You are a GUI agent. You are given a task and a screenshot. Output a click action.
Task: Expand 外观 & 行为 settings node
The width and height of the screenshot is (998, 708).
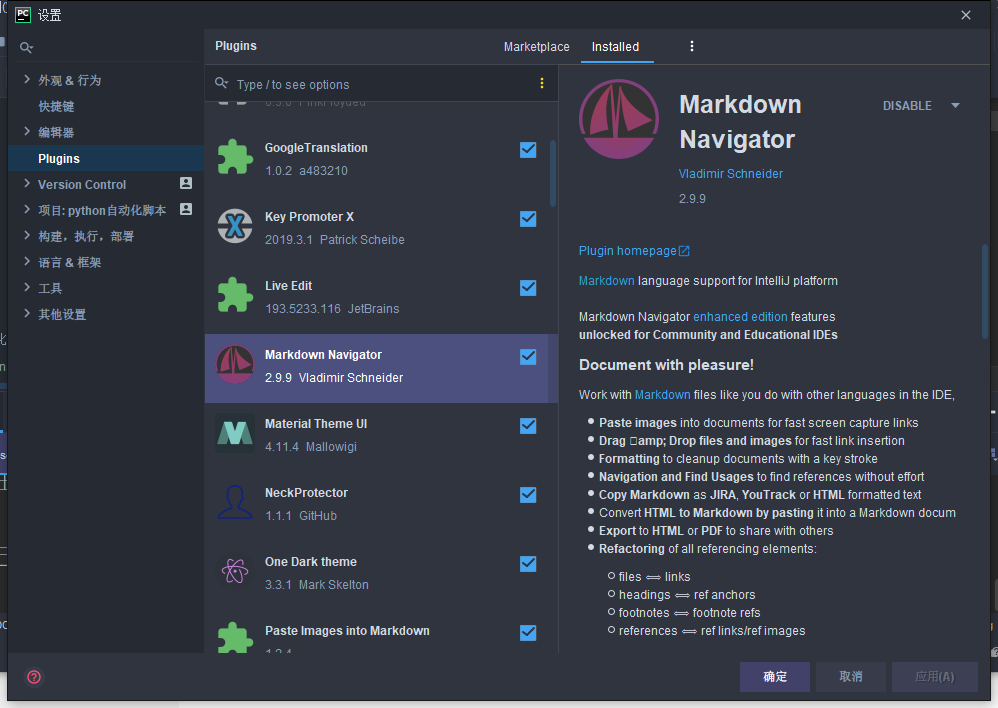(27, 79)
